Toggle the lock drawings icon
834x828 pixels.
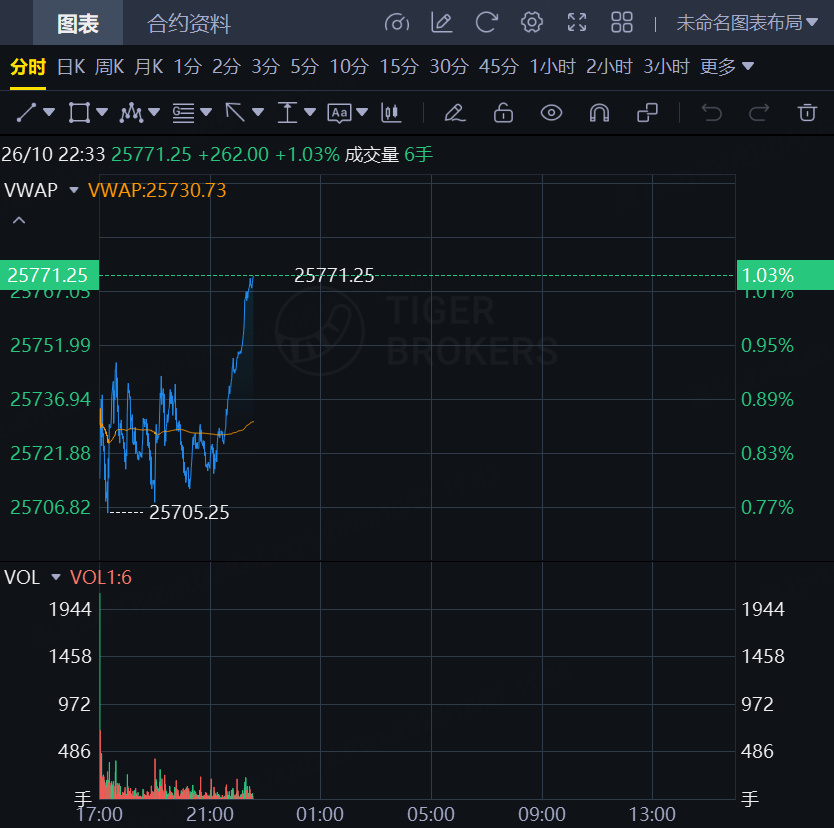coord(503,113)
